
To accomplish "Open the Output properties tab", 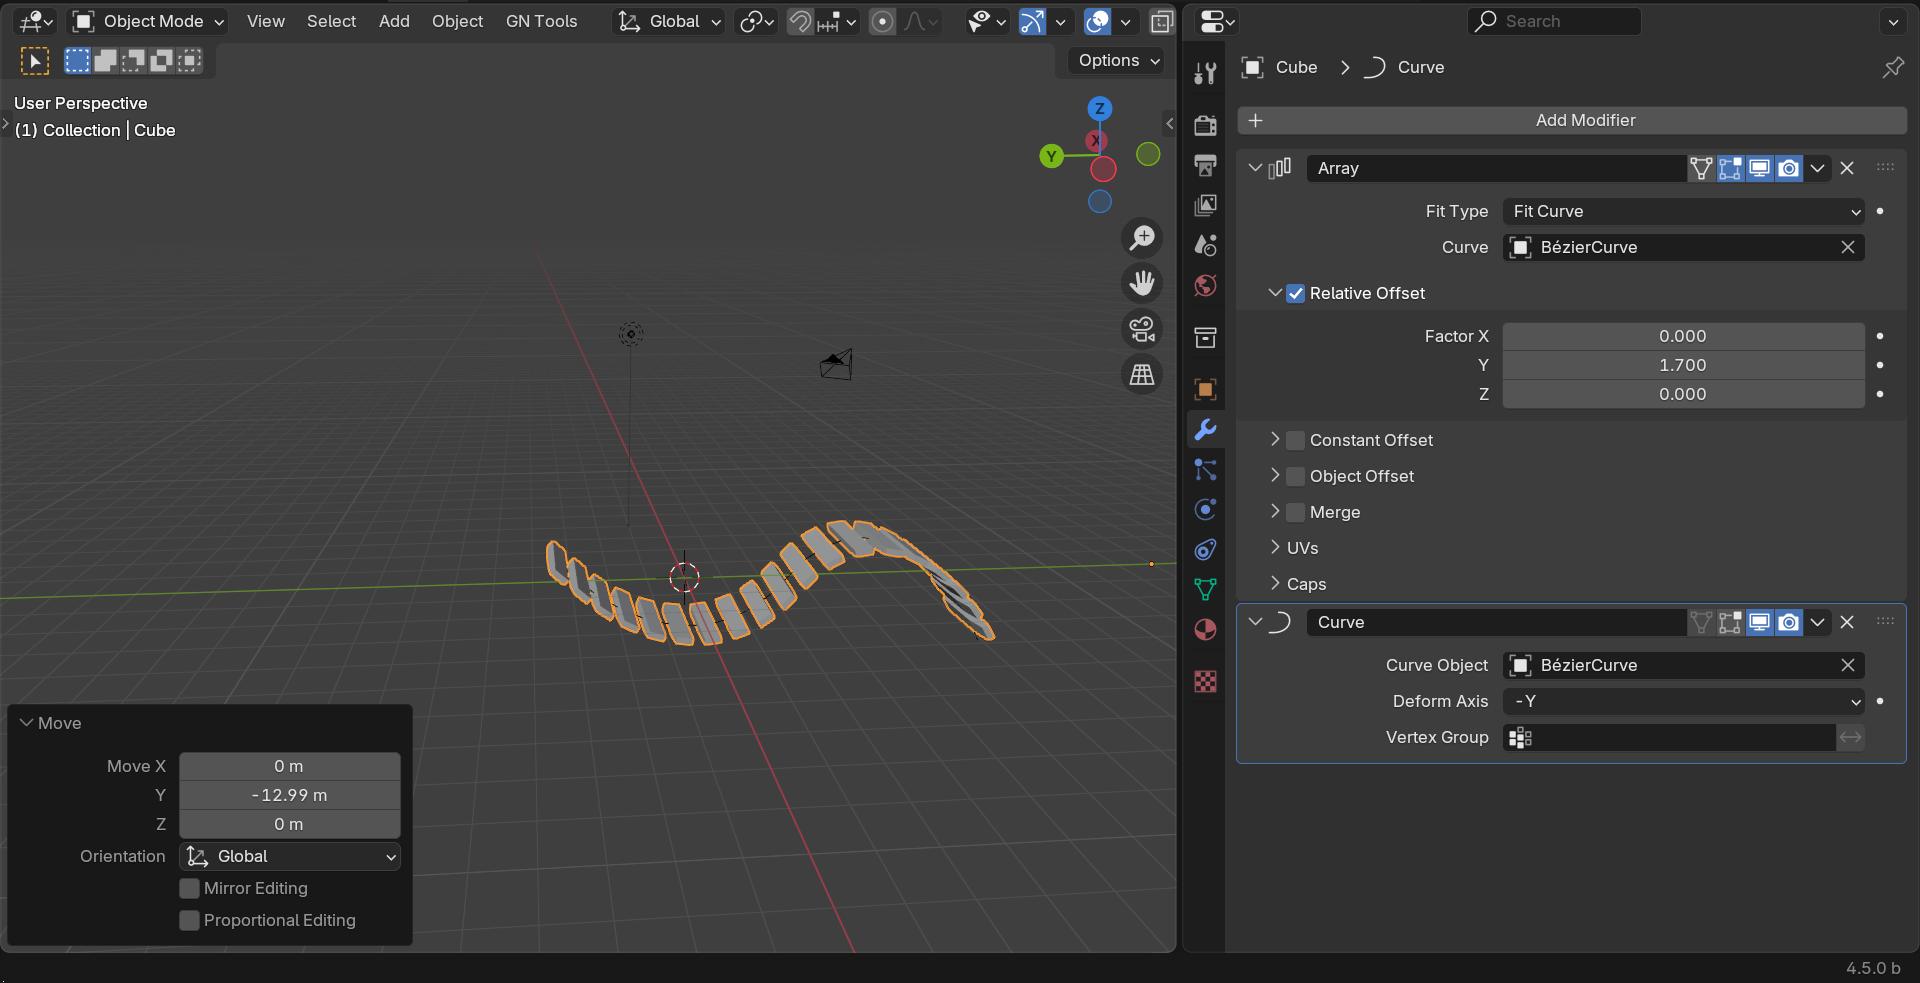I will tap(1205, 165).
